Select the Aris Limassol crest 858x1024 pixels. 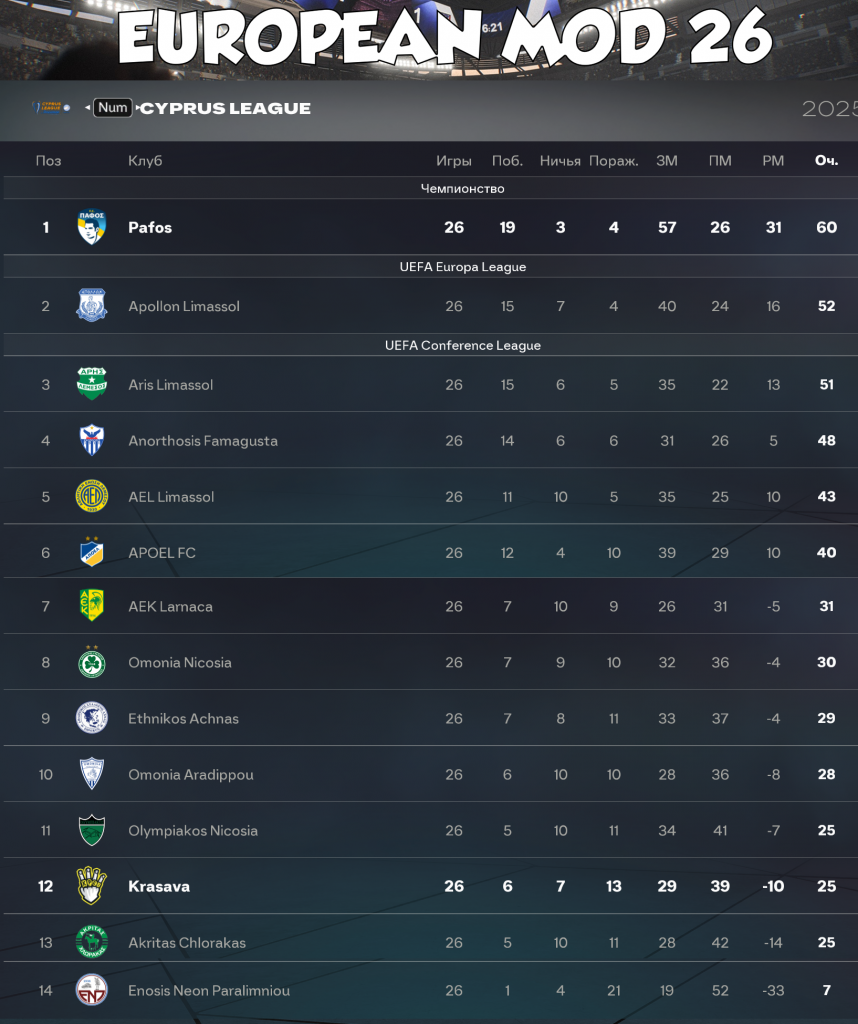click(x=91, y=384)
